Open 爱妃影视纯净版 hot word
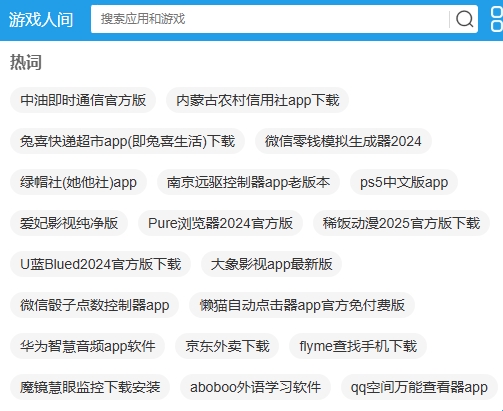This screenshot has height=411, width=503. click(x=69, y=223)
